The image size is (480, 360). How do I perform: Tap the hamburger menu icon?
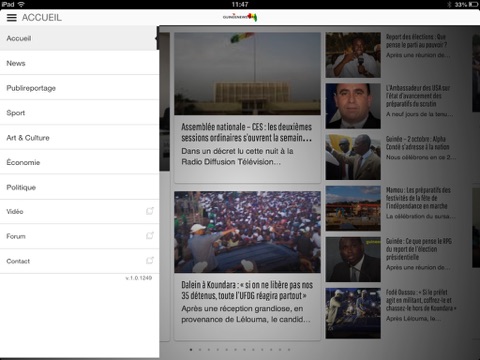(12, 18)
